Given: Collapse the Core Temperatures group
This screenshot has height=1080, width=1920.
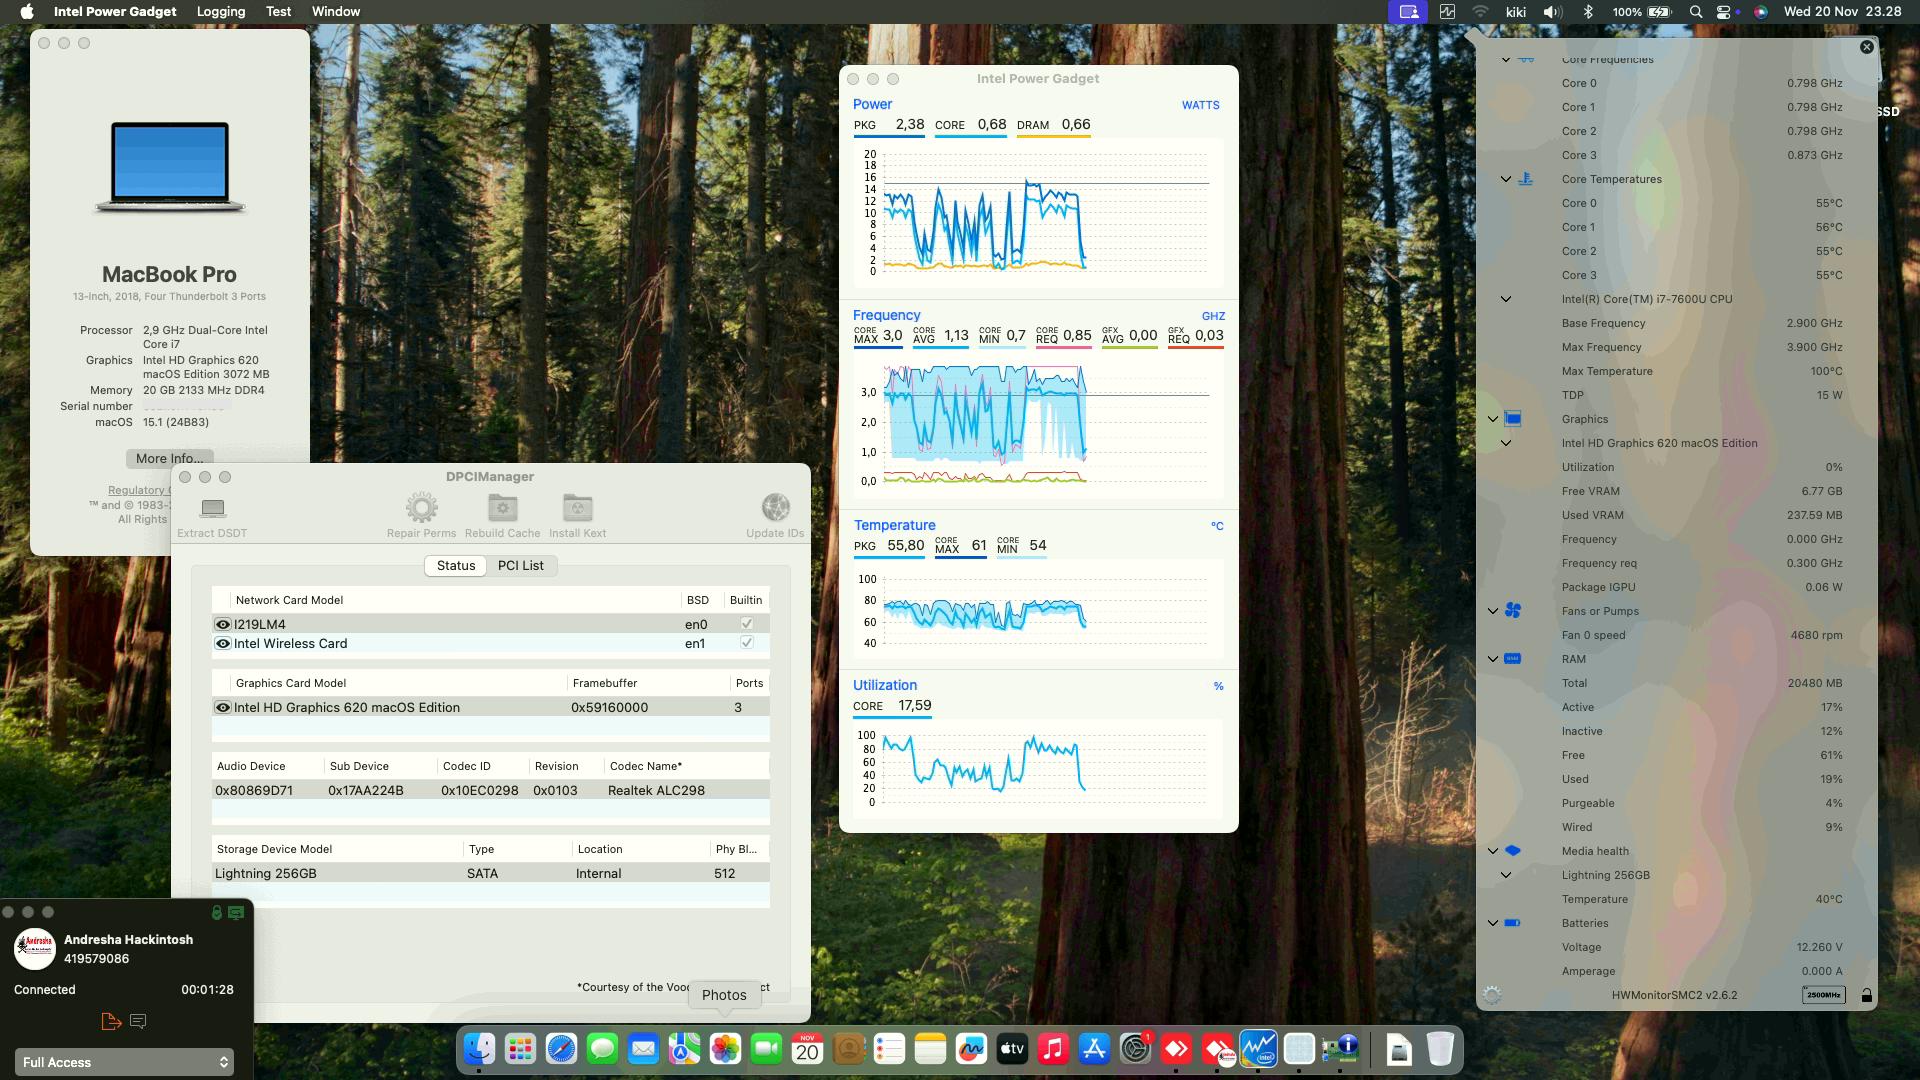Looking at the screenshot, I should (x=1506, y=179).
